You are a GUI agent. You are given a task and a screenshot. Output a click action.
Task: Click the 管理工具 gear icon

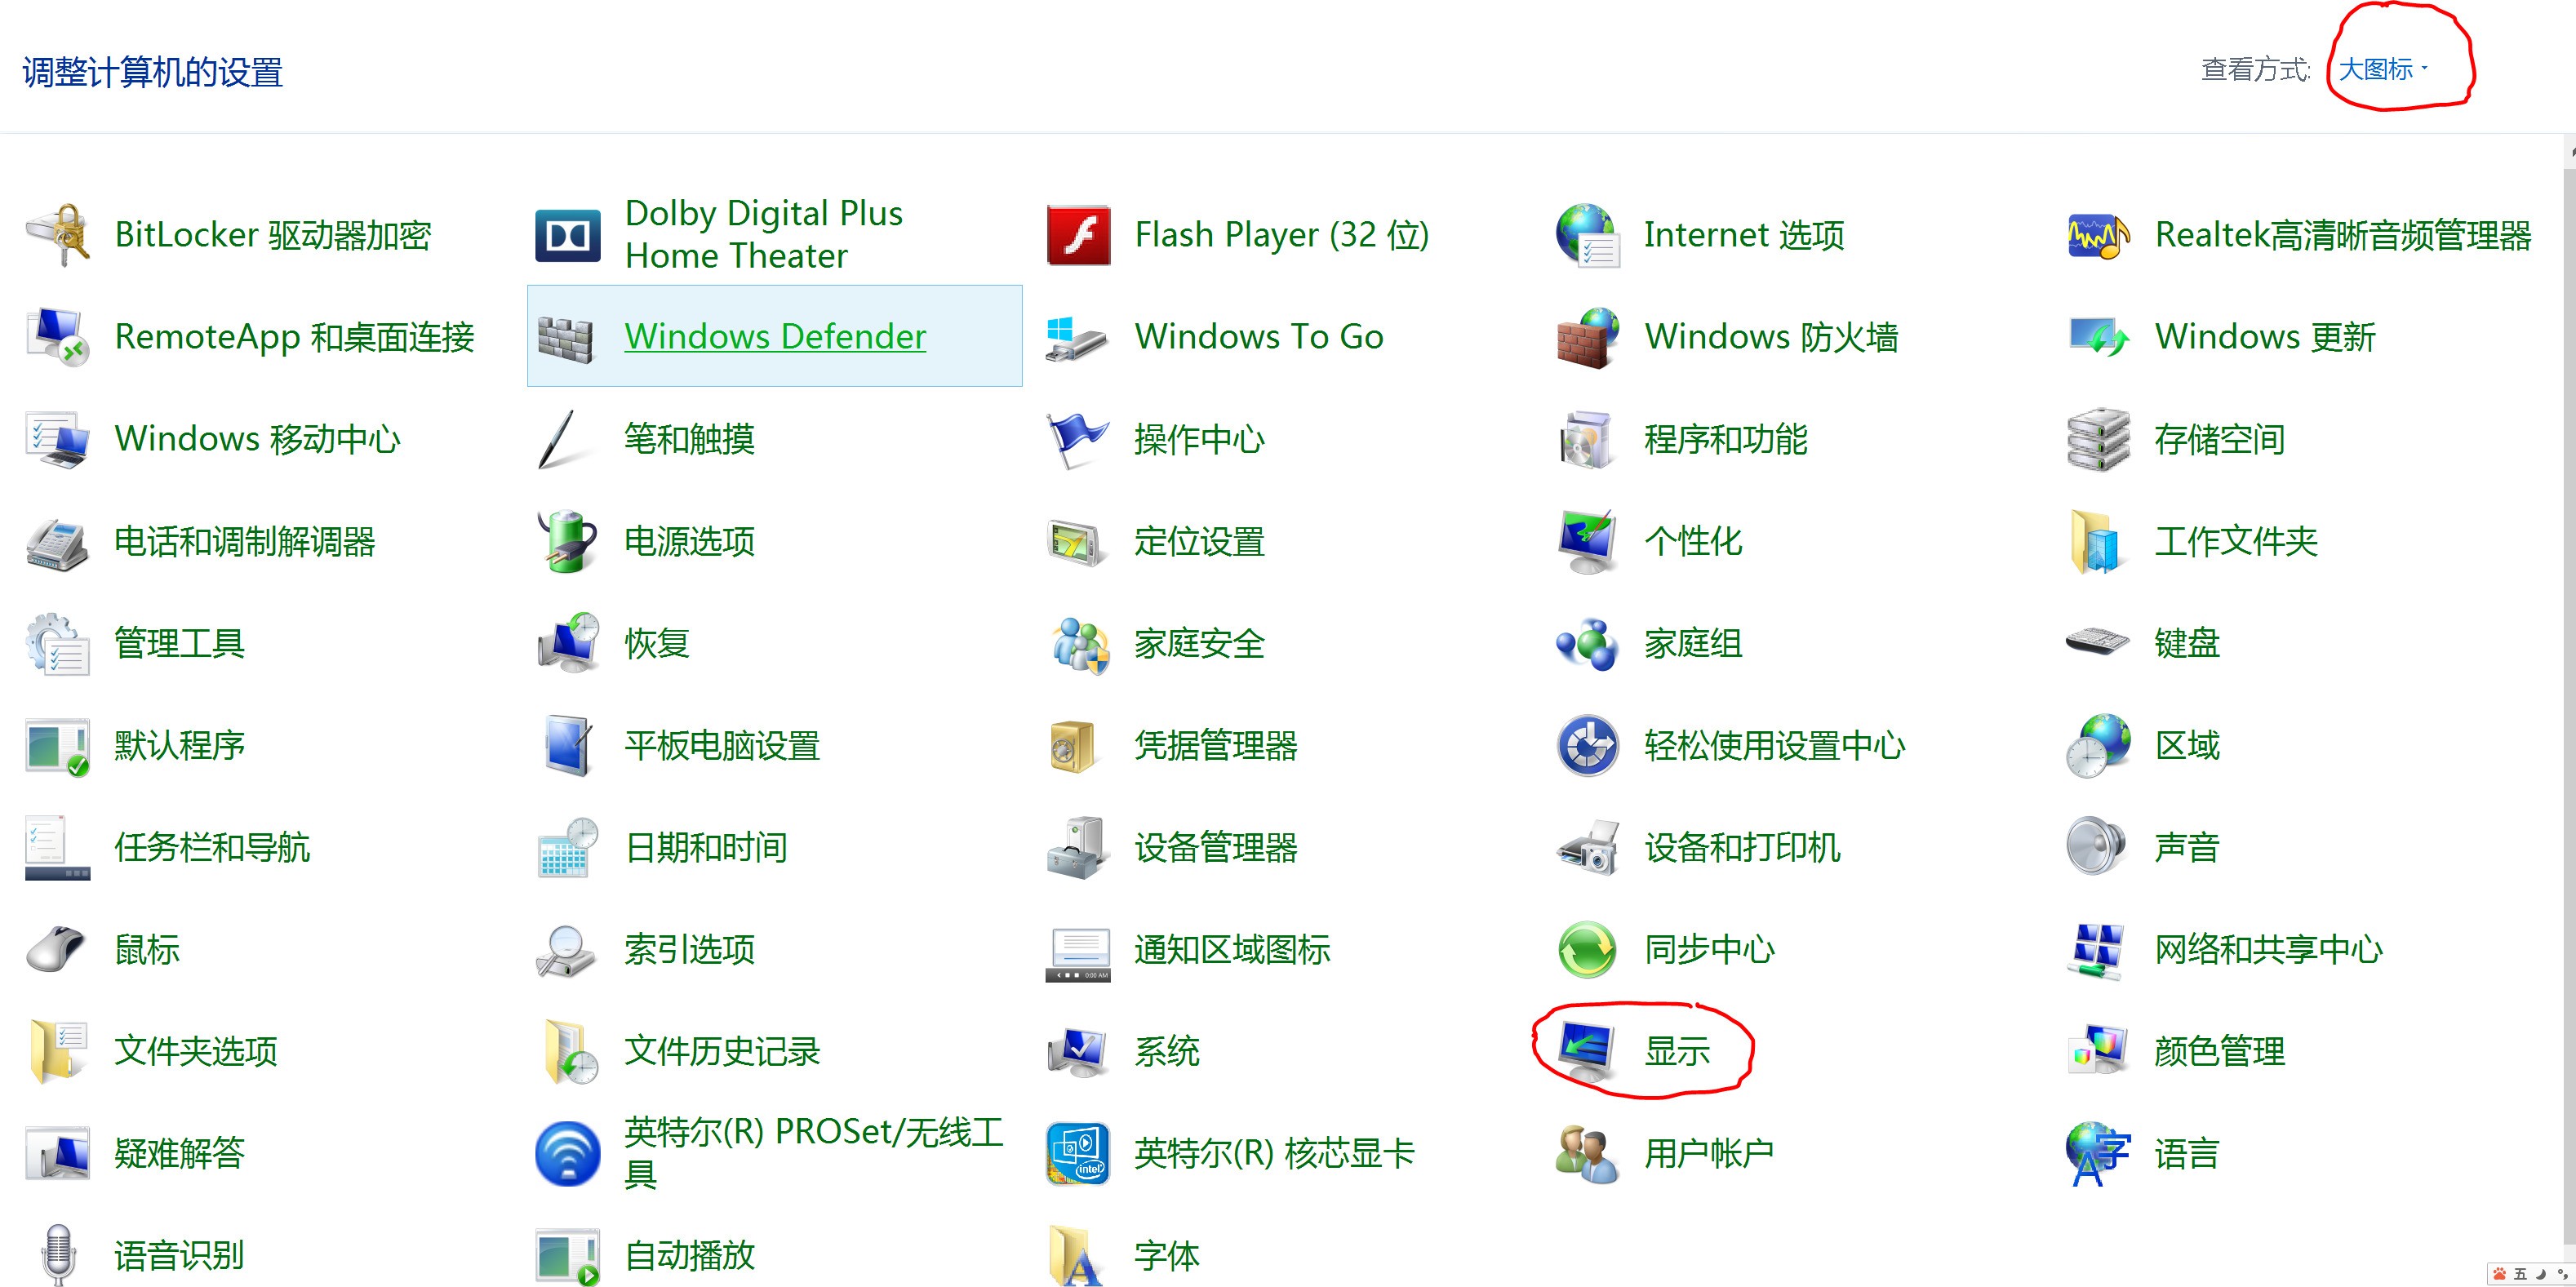tap(57, 643)
